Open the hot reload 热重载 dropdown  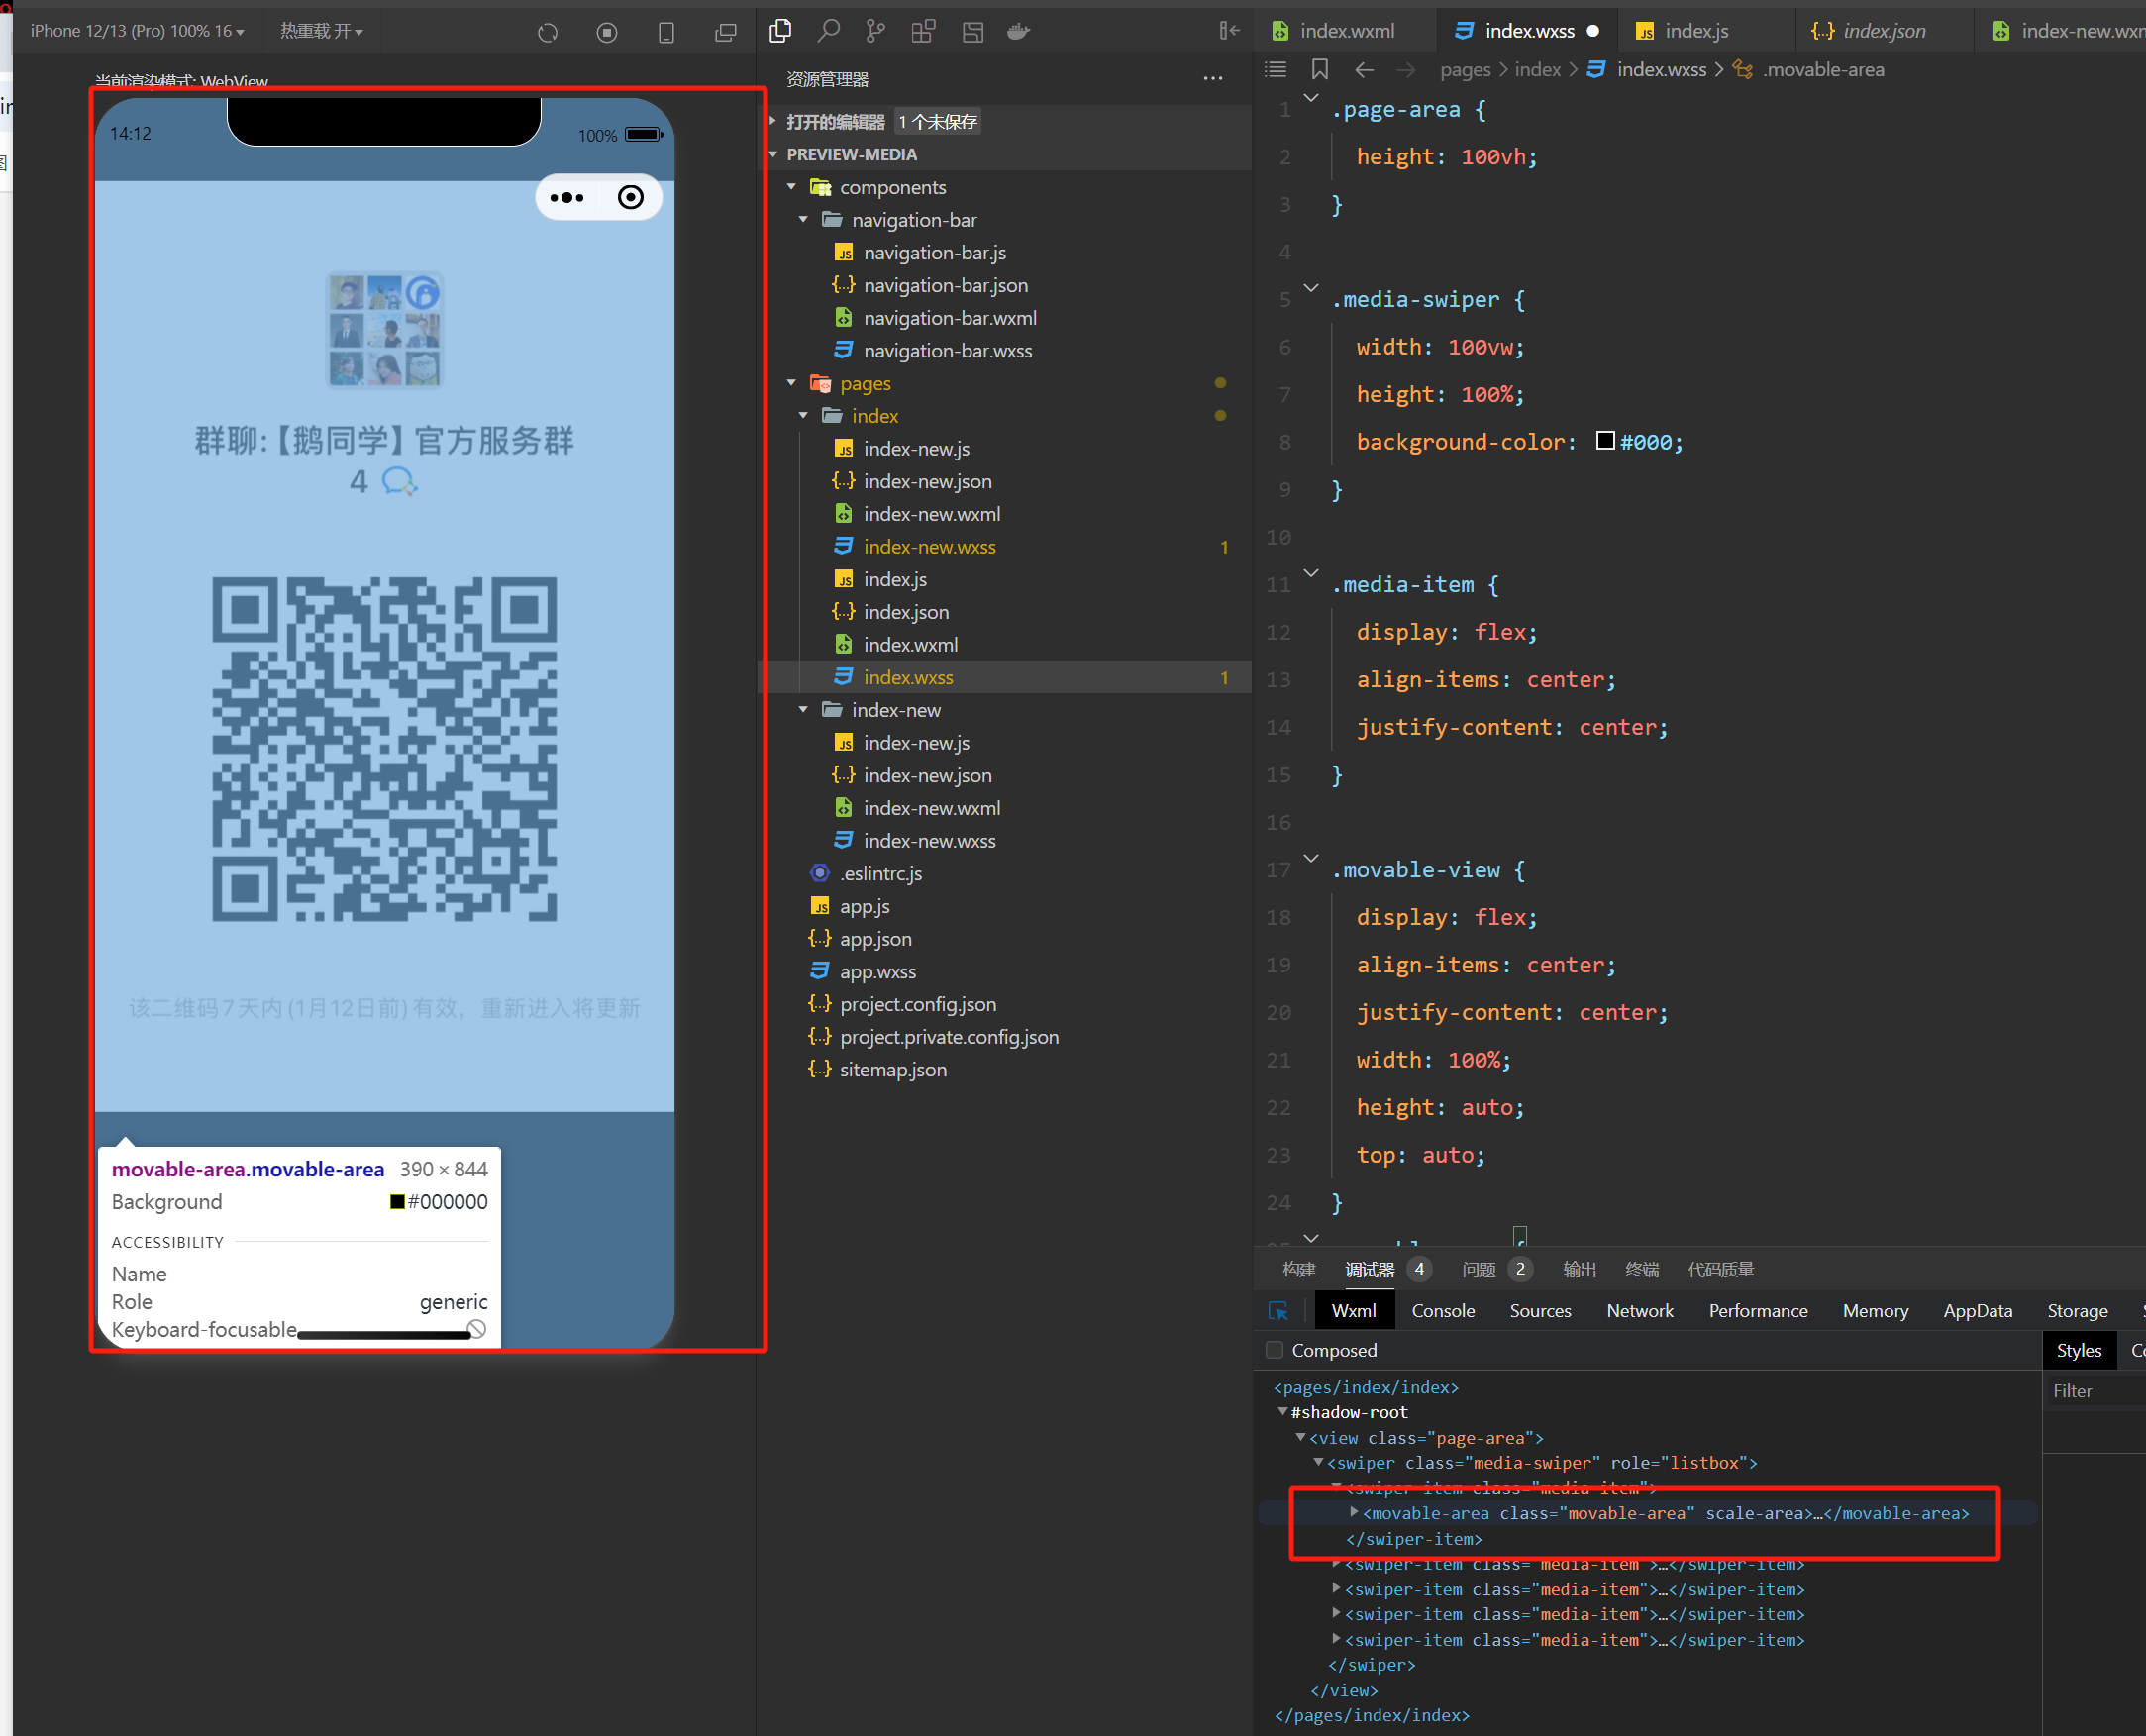(x=321, y=31)
